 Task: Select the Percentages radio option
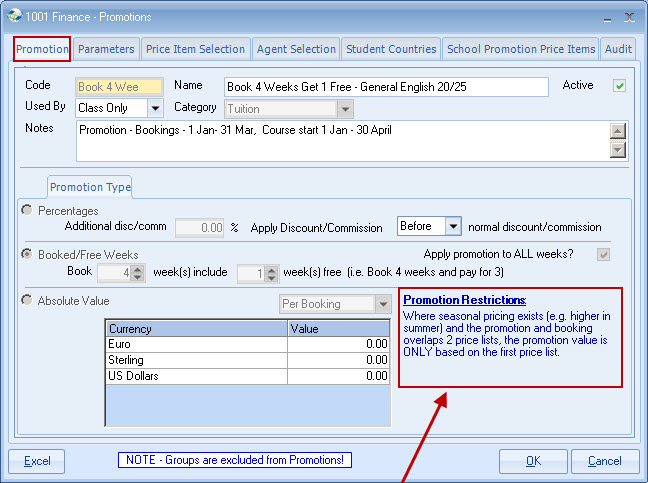[27, 210]
